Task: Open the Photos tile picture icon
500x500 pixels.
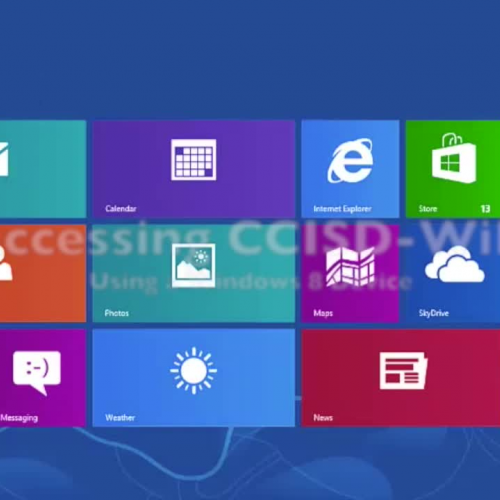Action: click(x=194, y=265)
